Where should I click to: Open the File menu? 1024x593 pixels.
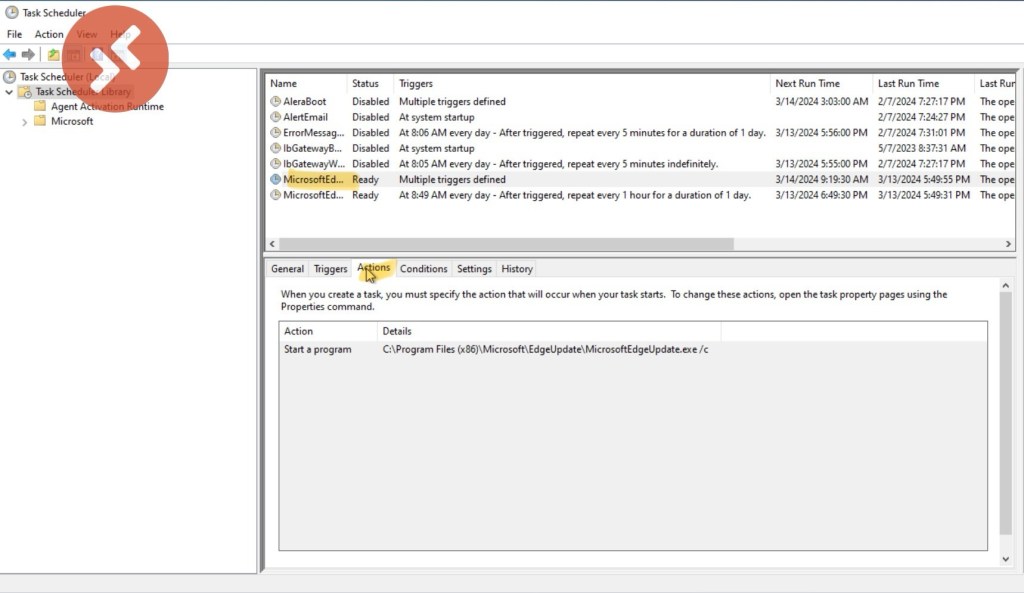[14, 34]
